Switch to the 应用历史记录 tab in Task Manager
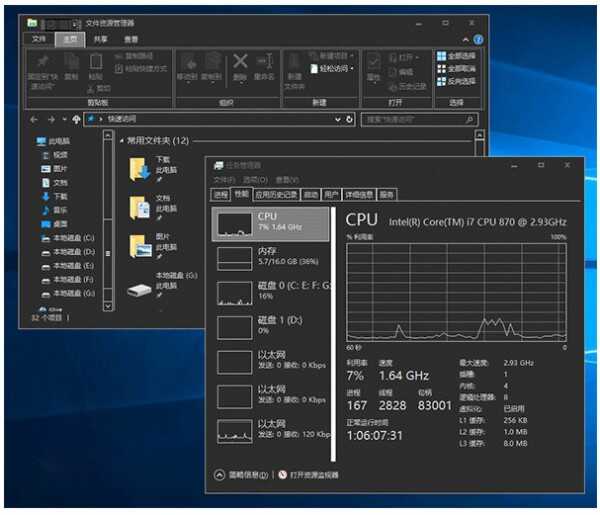This screenshot has width=600, height=515. [276, 194]
